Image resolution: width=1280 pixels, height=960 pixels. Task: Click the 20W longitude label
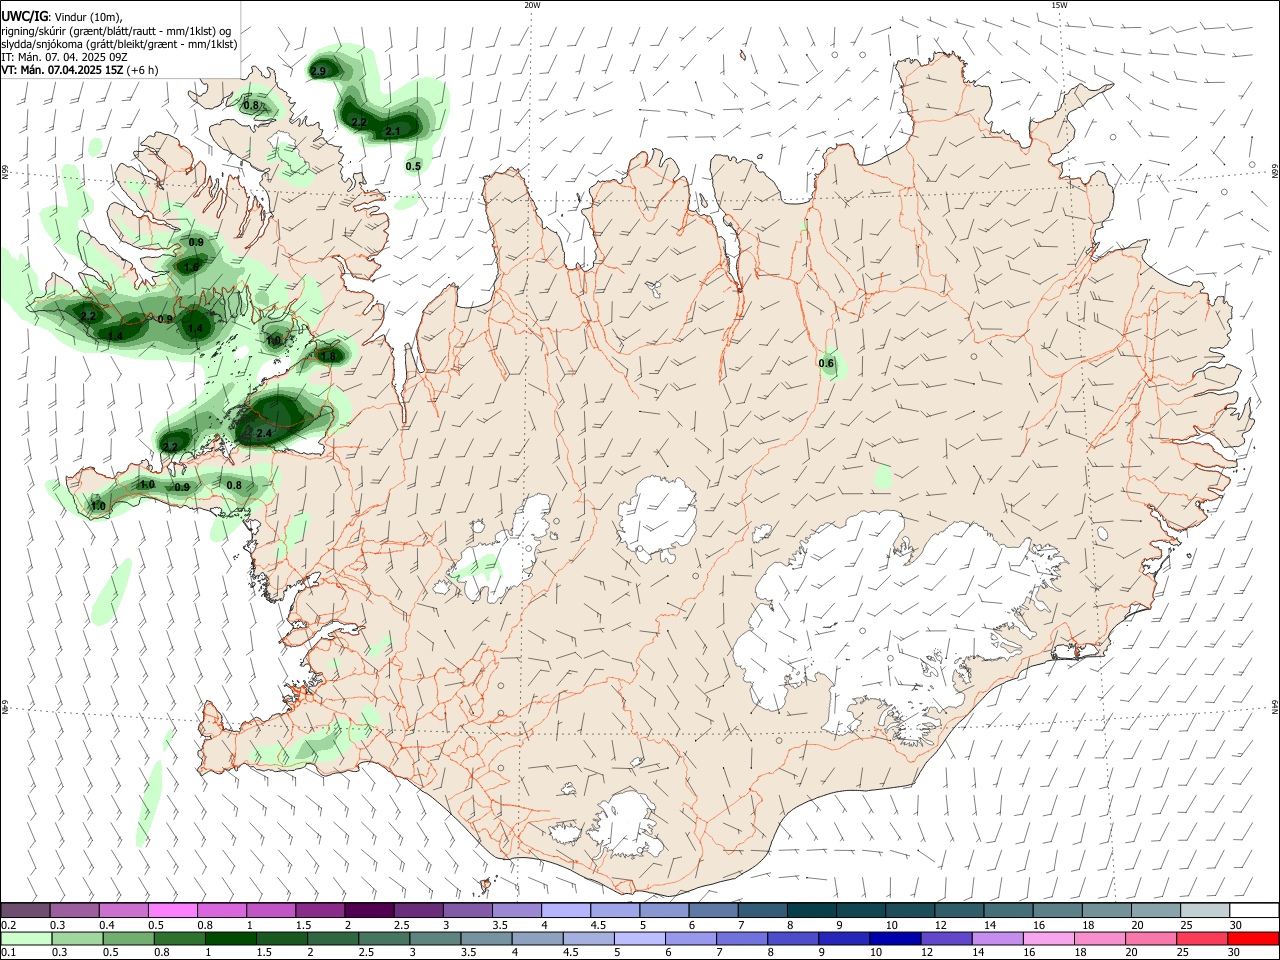click(x=532, y=5)
